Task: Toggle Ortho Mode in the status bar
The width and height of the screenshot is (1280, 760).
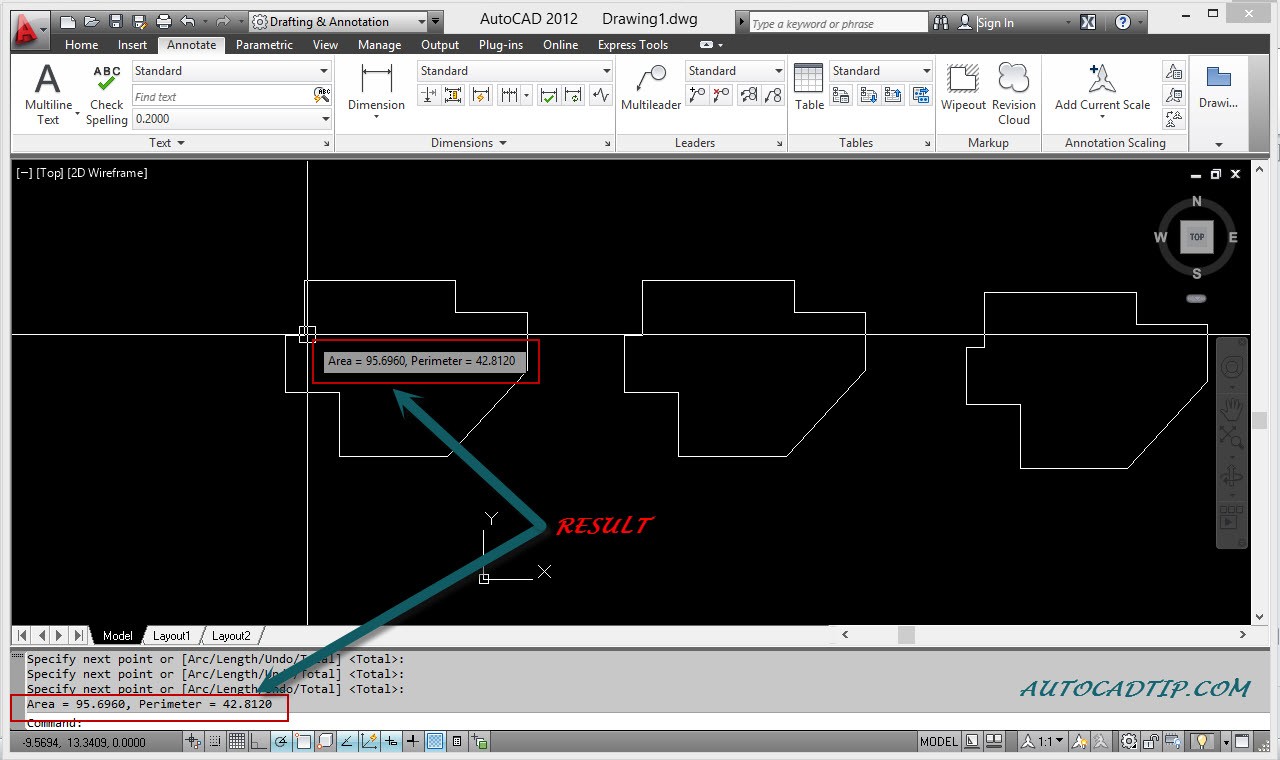Action: tap(259, 742)
